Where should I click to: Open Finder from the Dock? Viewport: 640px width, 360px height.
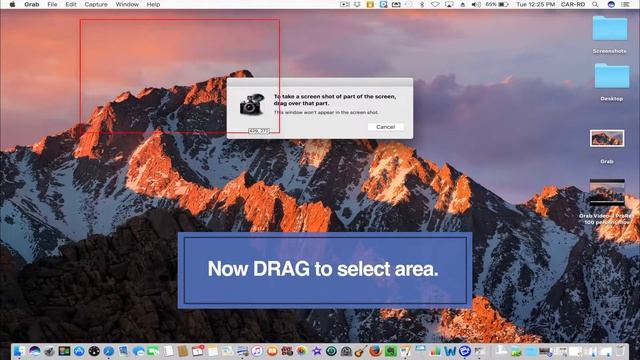click(x=19, y=351)
